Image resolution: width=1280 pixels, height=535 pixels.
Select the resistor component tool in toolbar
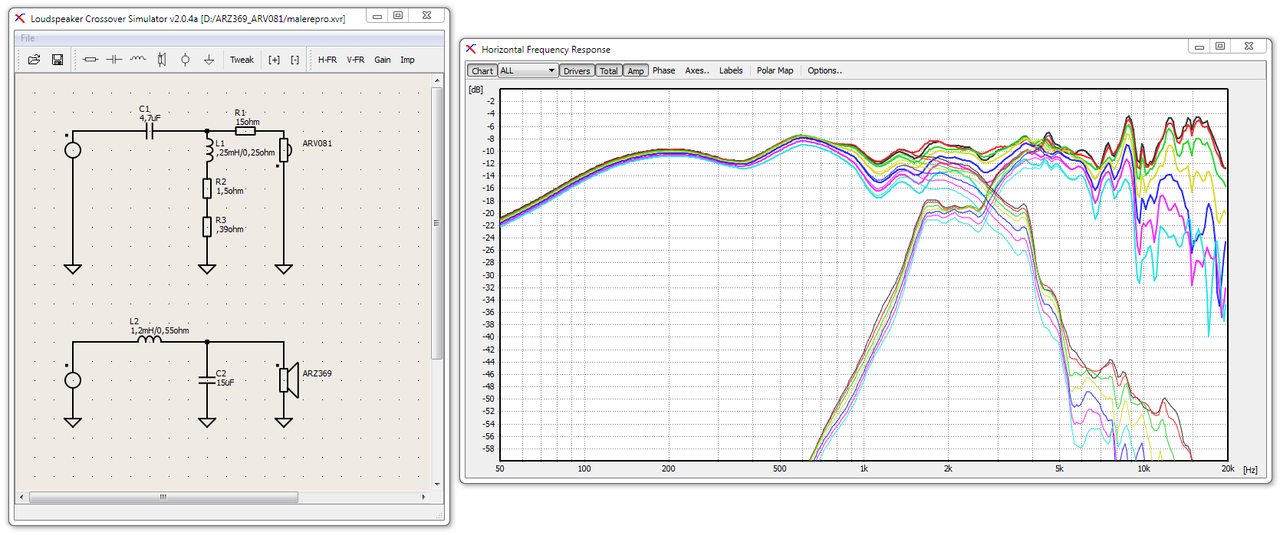pos(91,60)
